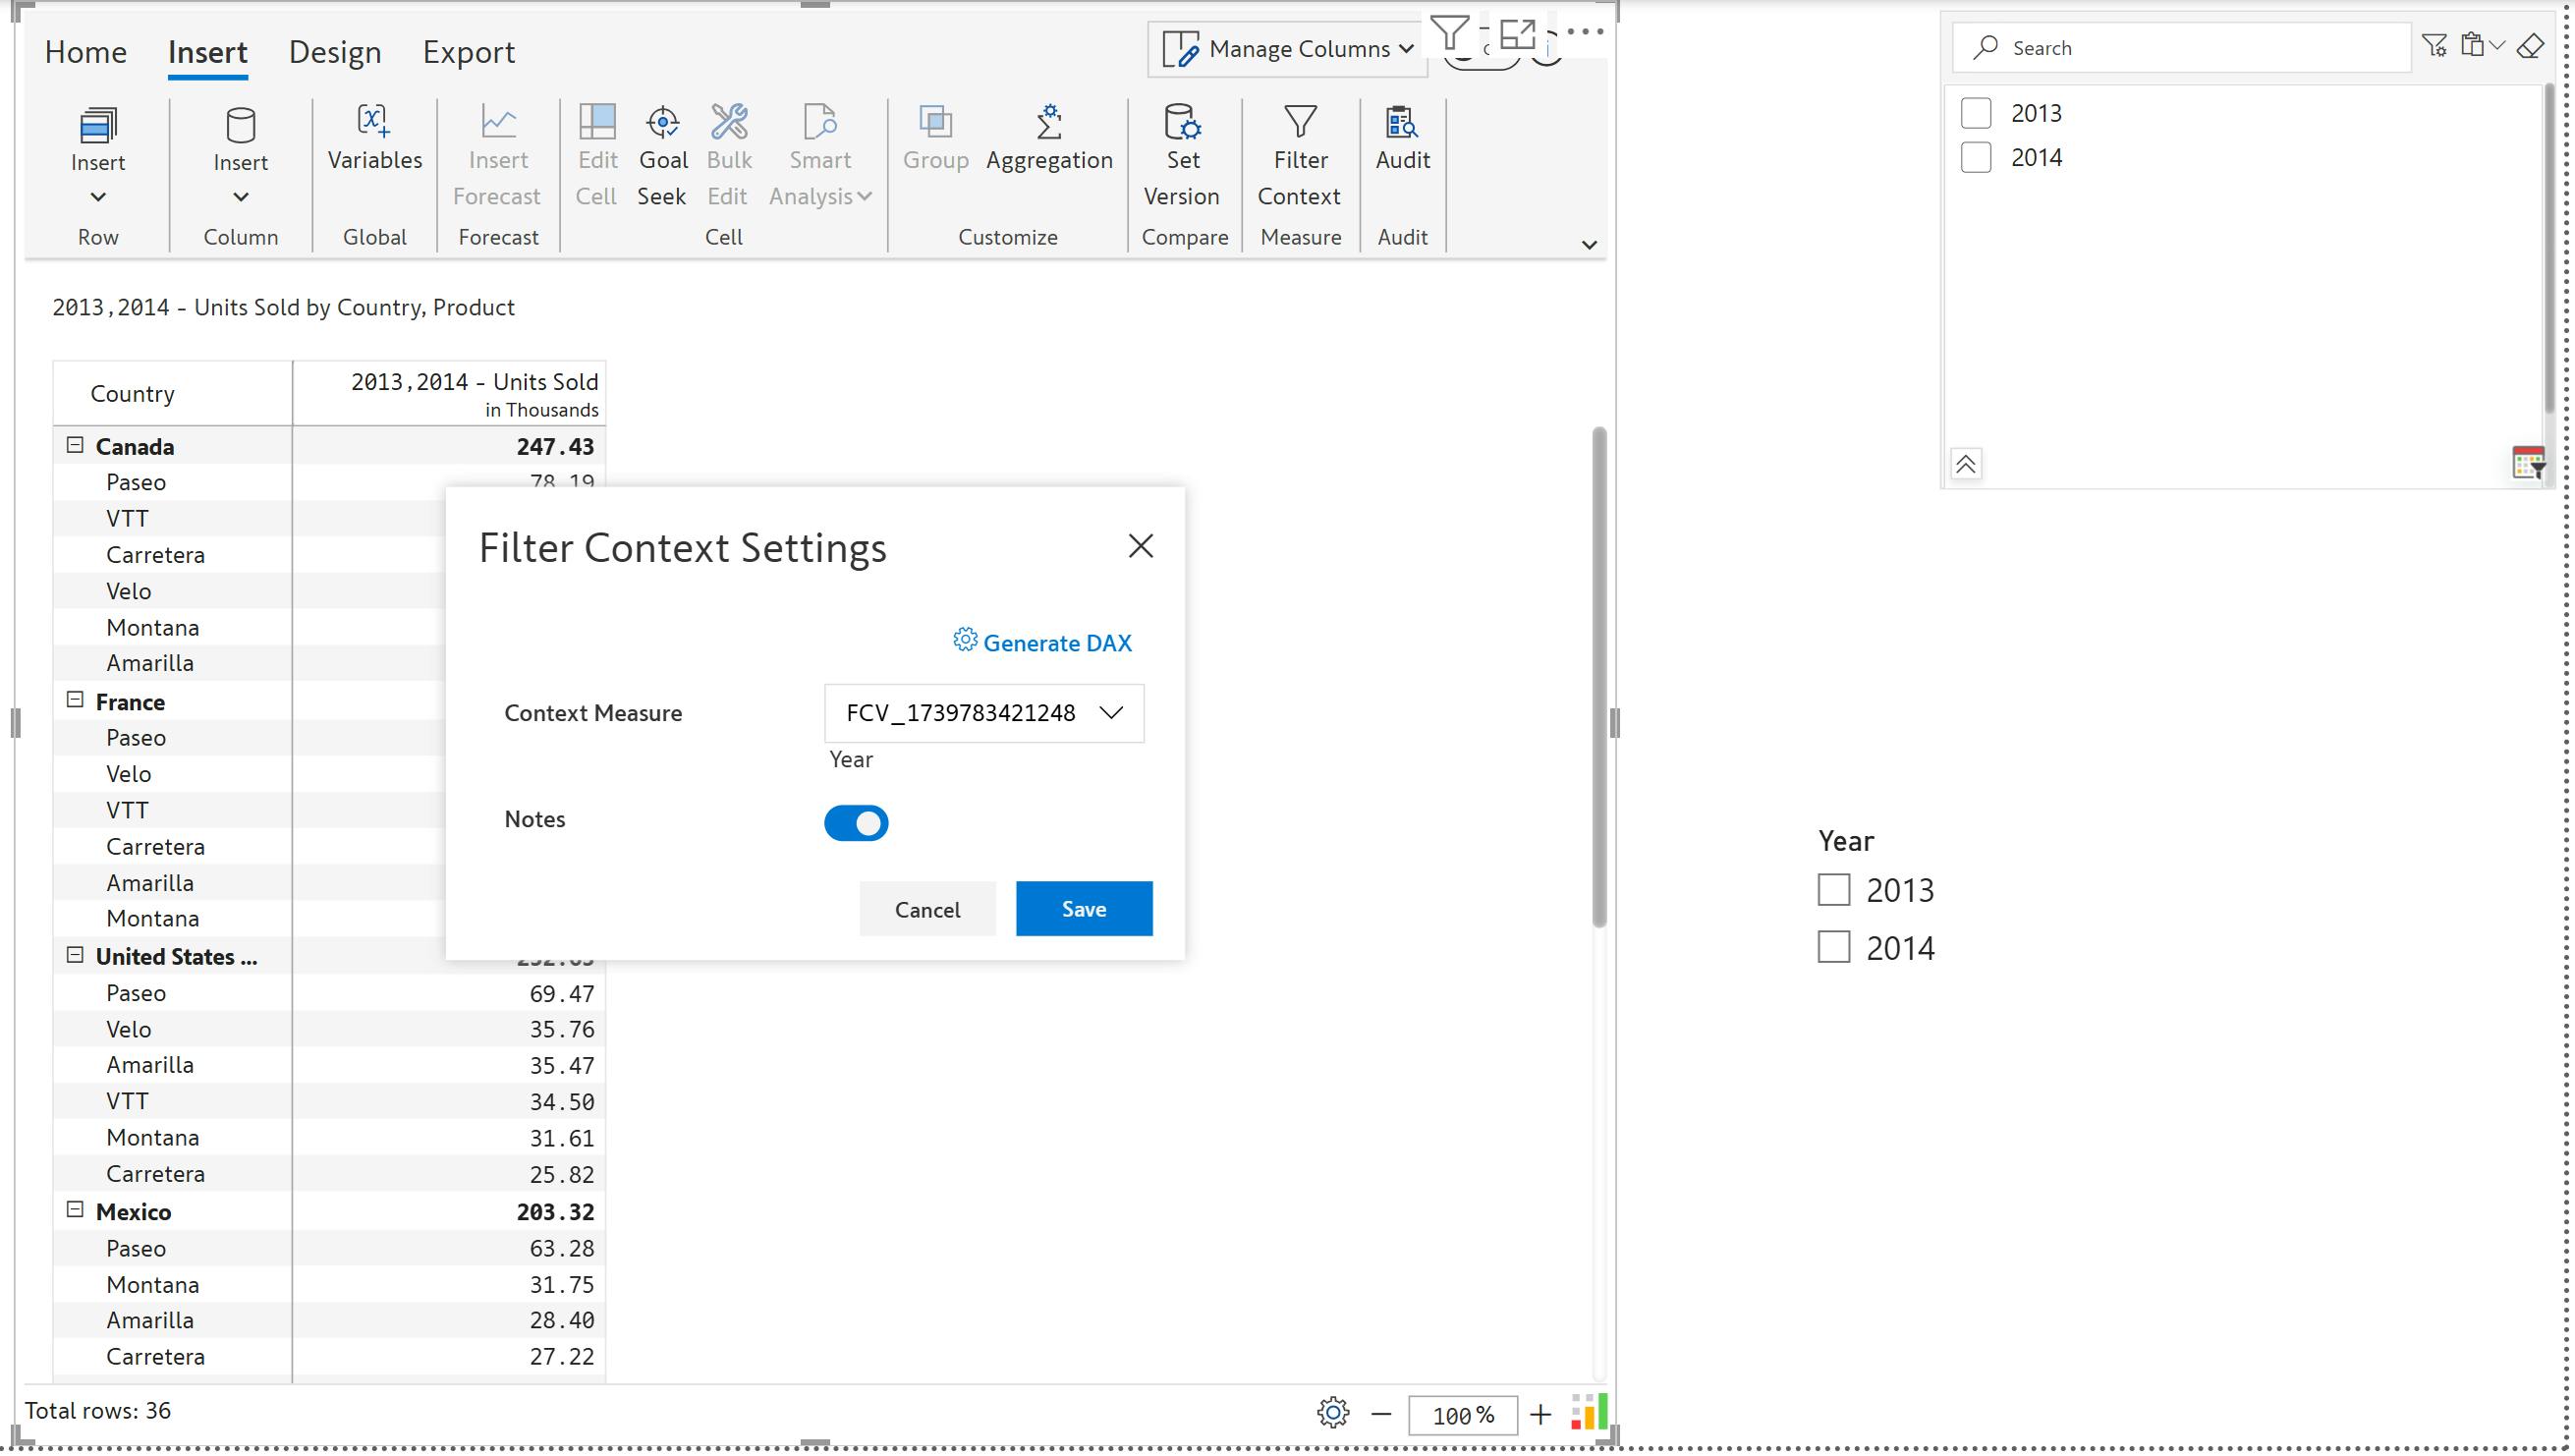Screen dimensions: 2575x1456
Task: Switch to the Export tab
Action: 468,52
